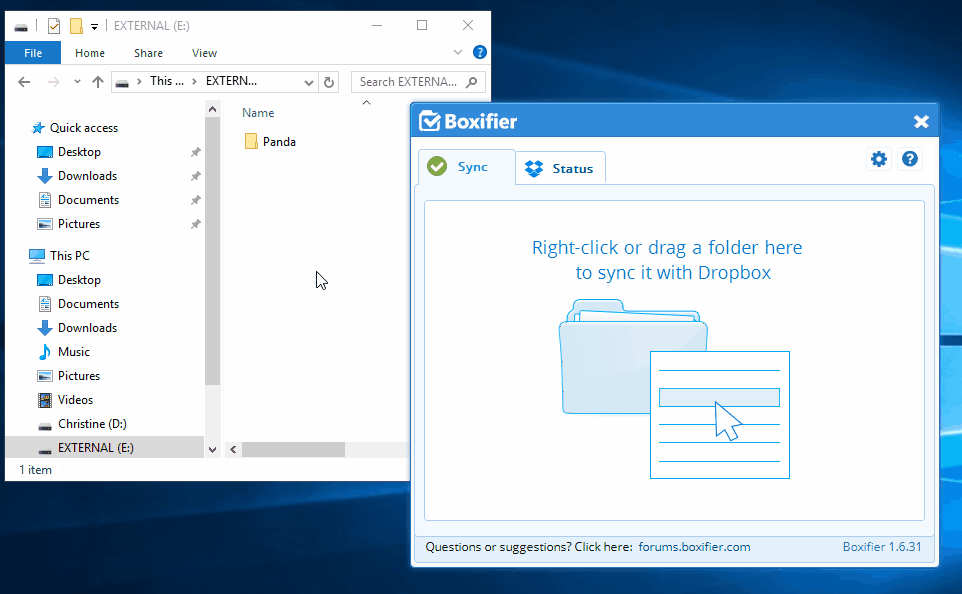Click the Boxifier logo in title bar
This screenshot has width=962, height=594.
coord(468,122)
